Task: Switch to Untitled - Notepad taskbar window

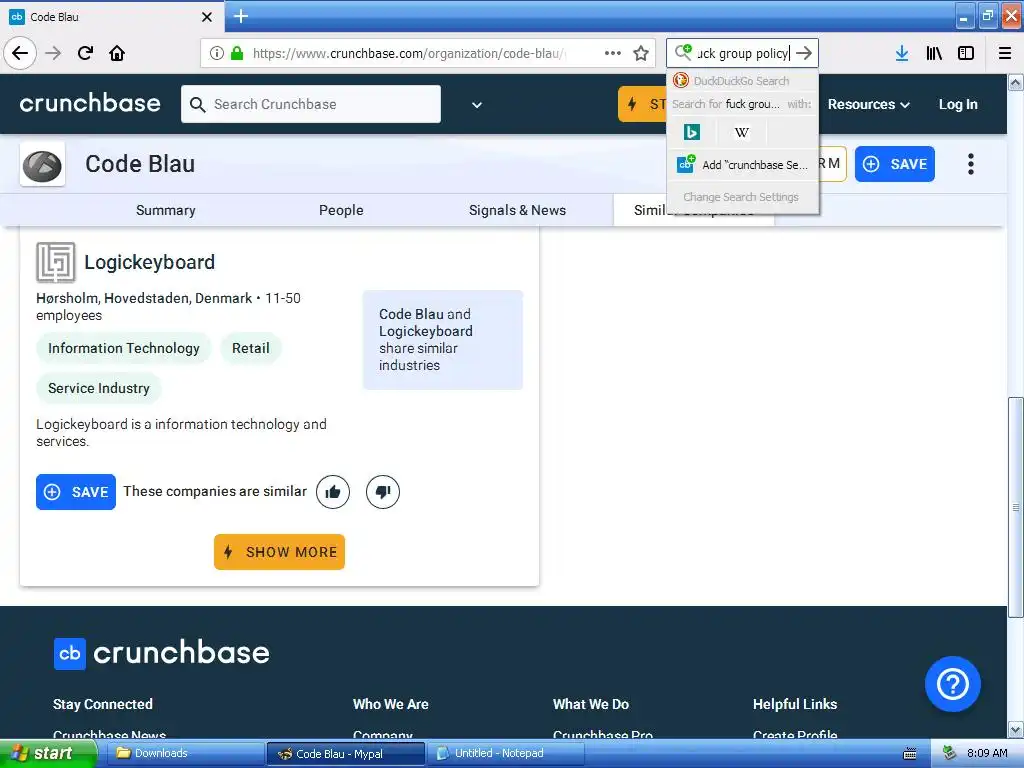Action: (x=505, y=754)
